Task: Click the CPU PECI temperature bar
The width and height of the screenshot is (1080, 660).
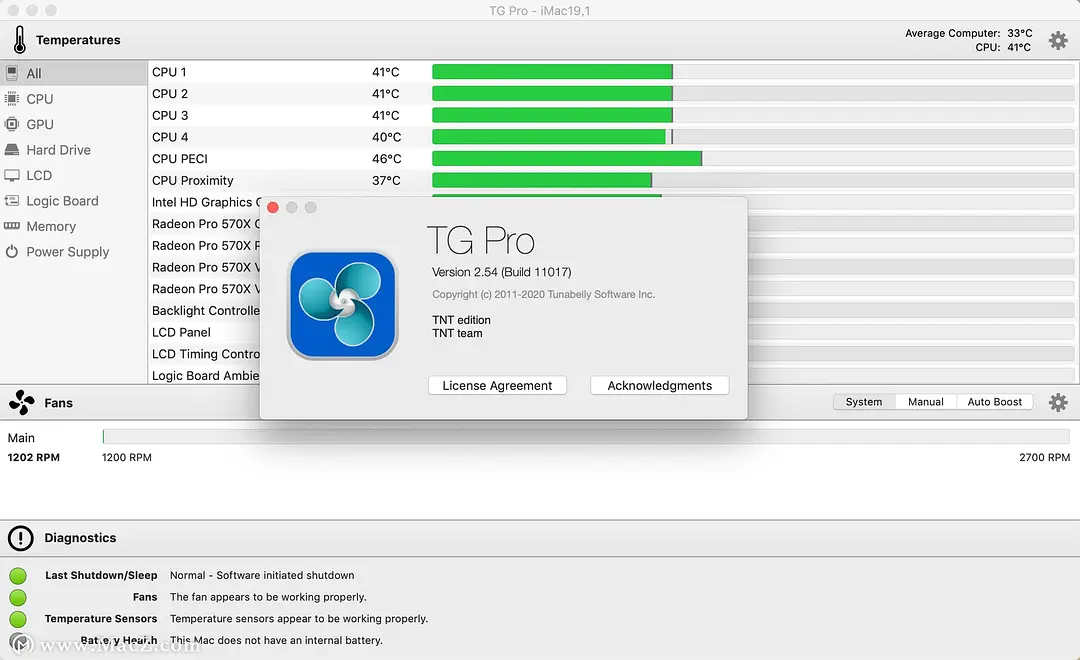Action: click(753, 158)
